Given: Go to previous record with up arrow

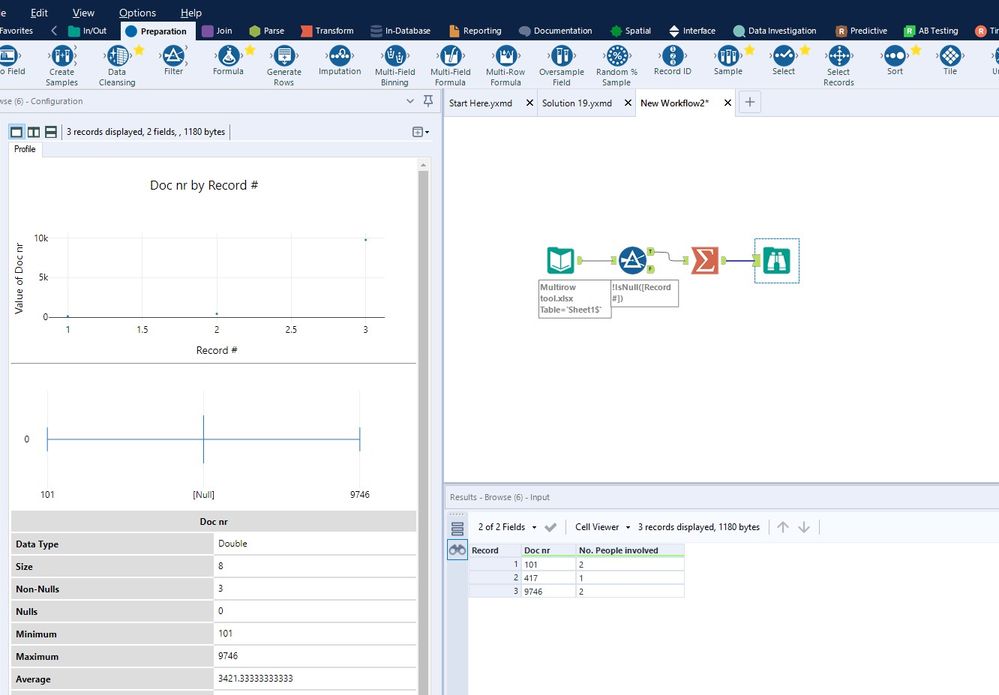Looking at the screenshot, I should tap(783, 527).
